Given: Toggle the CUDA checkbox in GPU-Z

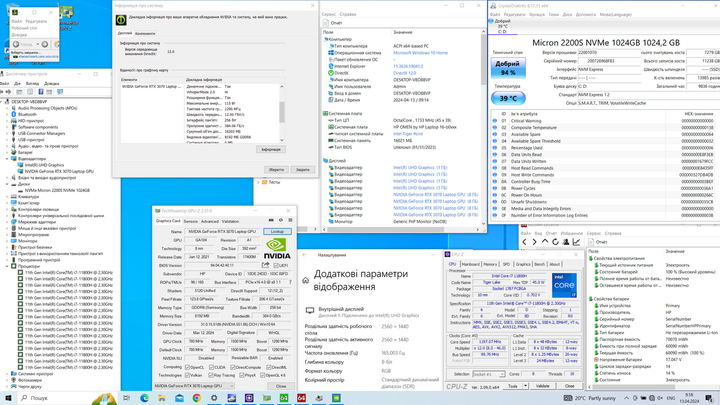Looking at the screenshot, I should point(211,367).
